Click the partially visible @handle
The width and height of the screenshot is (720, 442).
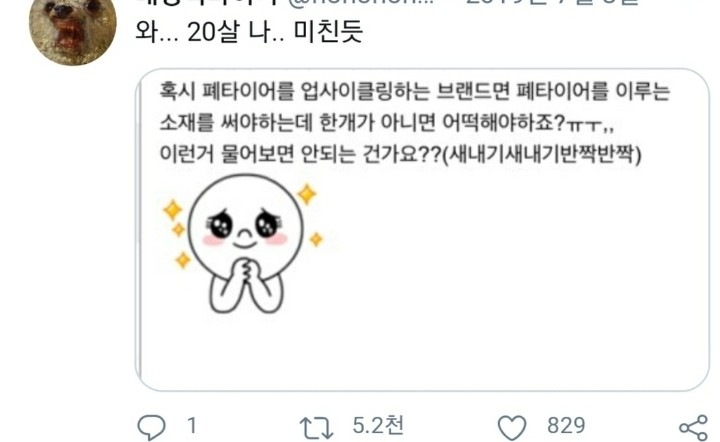pyautogui.click(x=363, y=2)
